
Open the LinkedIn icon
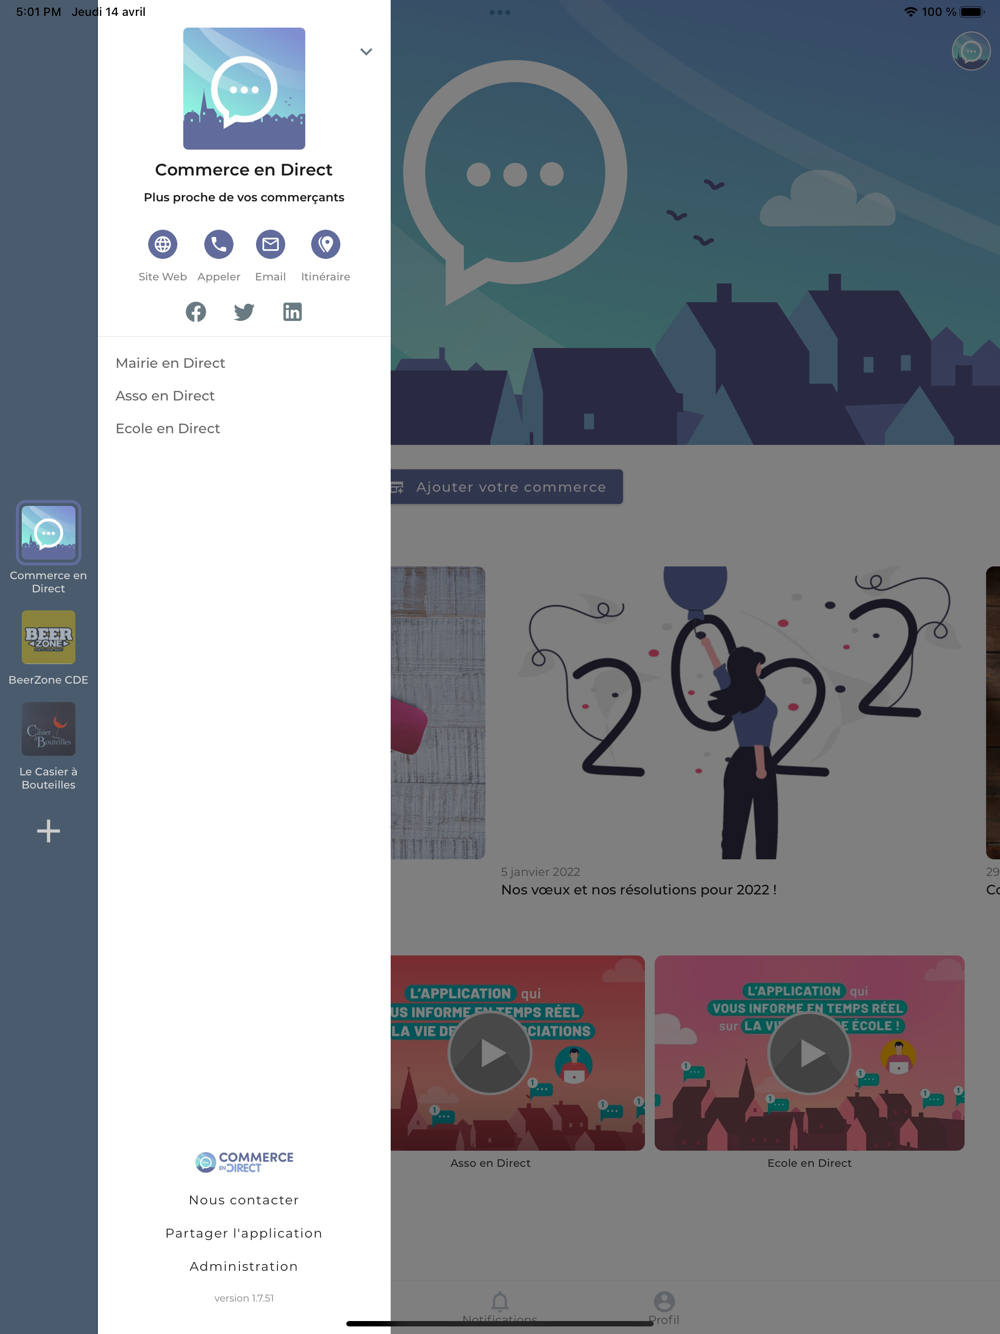click(x=292, y=312)
